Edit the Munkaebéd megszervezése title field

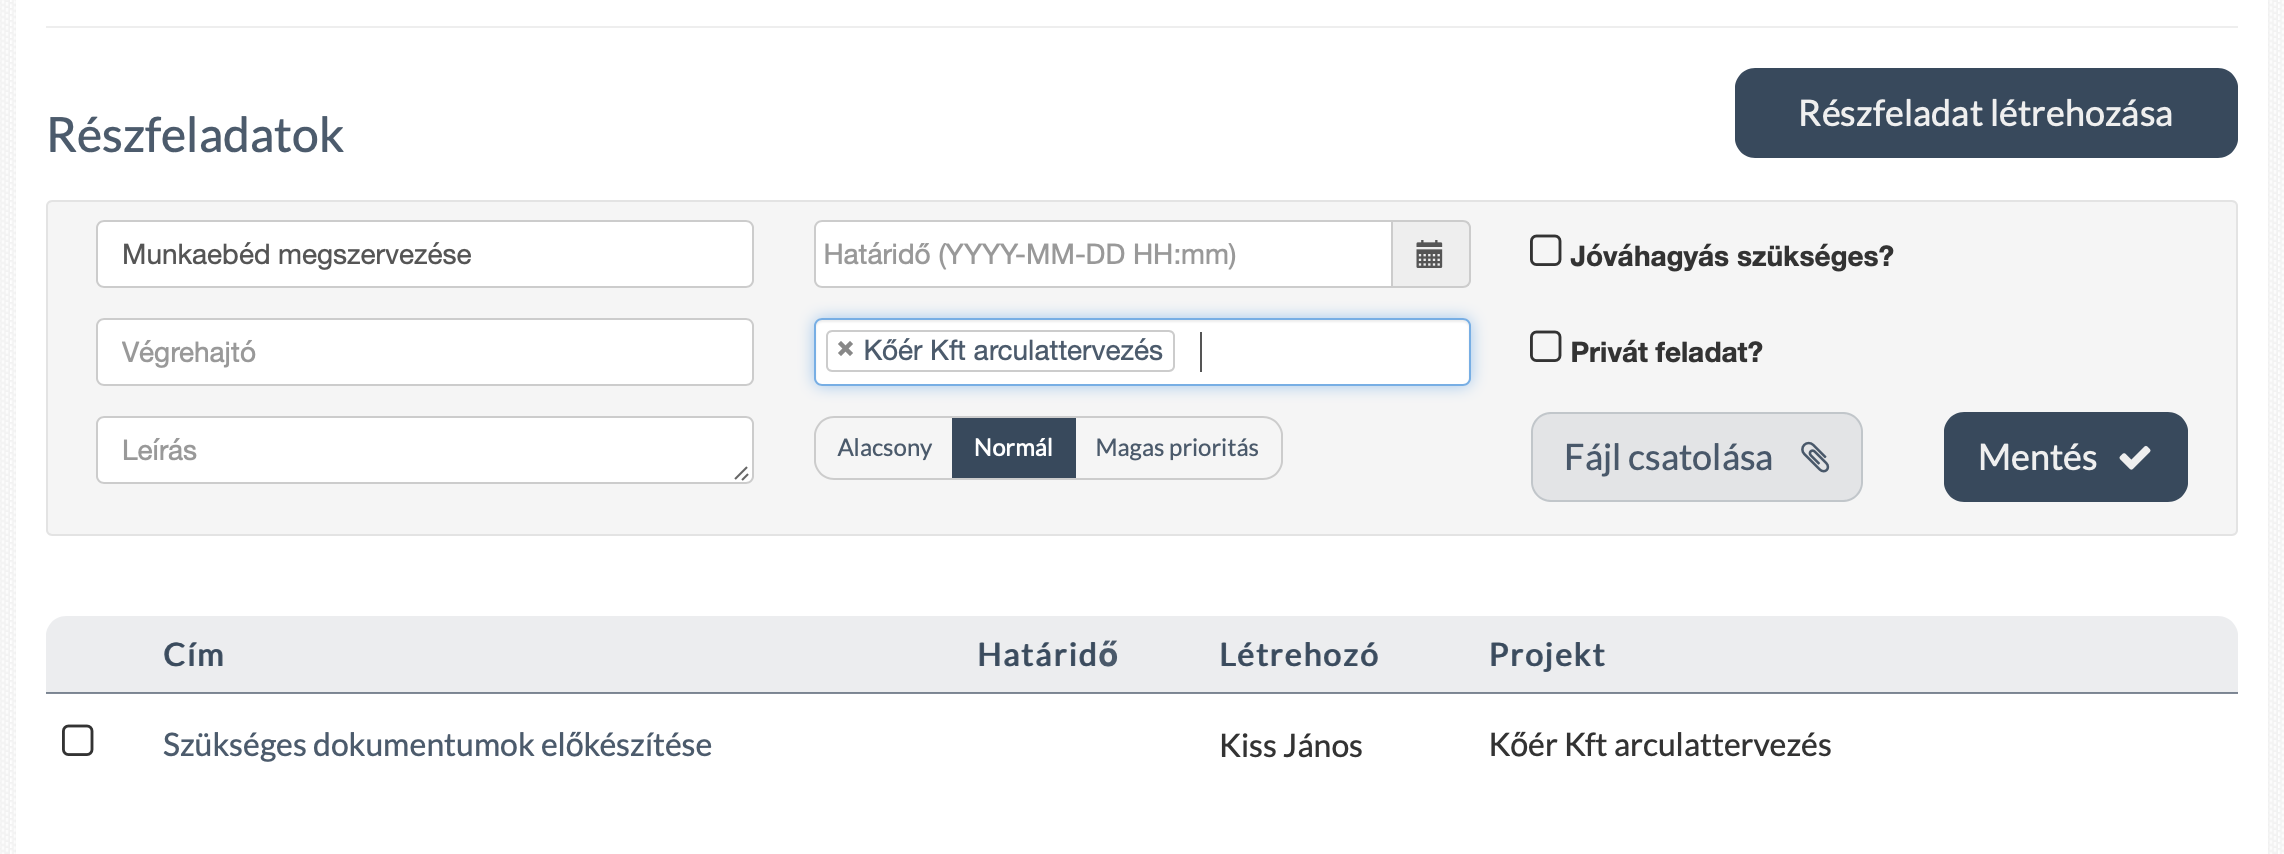(424, 254)
